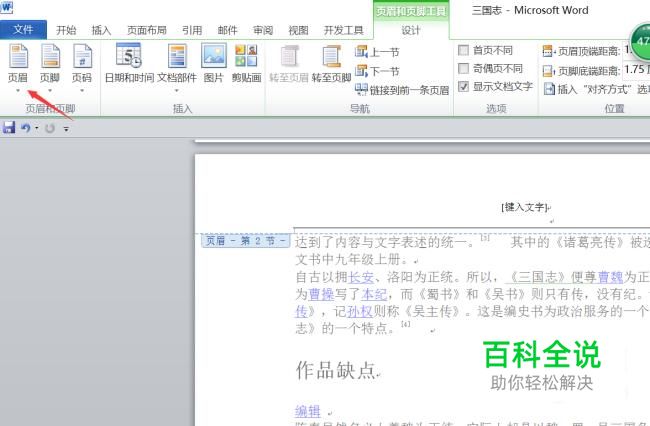
Task: Uncheck 显示文档文字 (Show Document Text)
Action: [463, 87]
